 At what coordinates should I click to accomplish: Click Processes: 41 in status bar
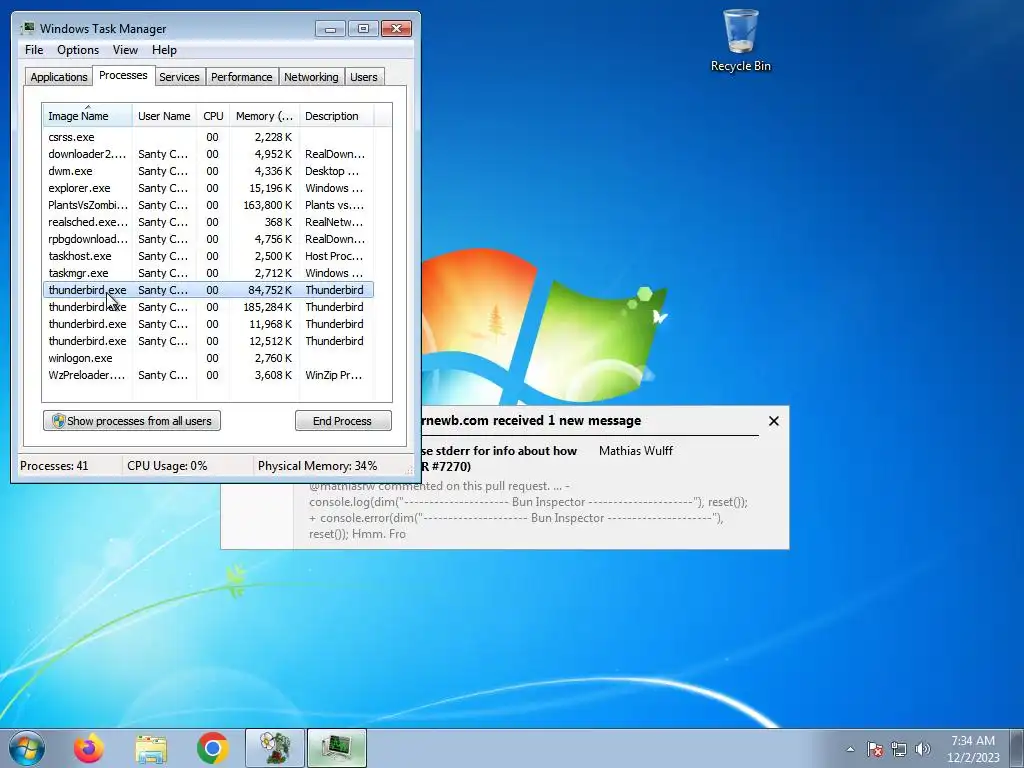click(54, 466)
